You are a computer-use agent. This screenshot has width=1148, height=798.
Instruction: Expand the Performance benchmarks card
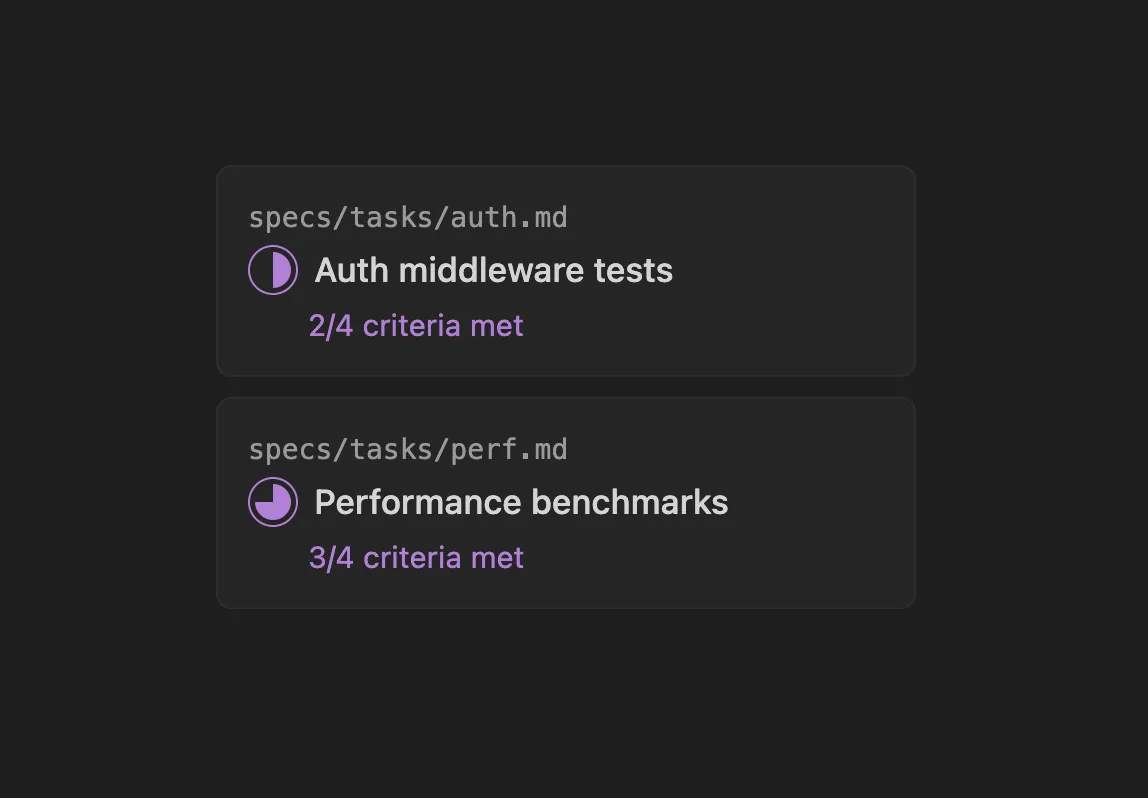(565, 502)
